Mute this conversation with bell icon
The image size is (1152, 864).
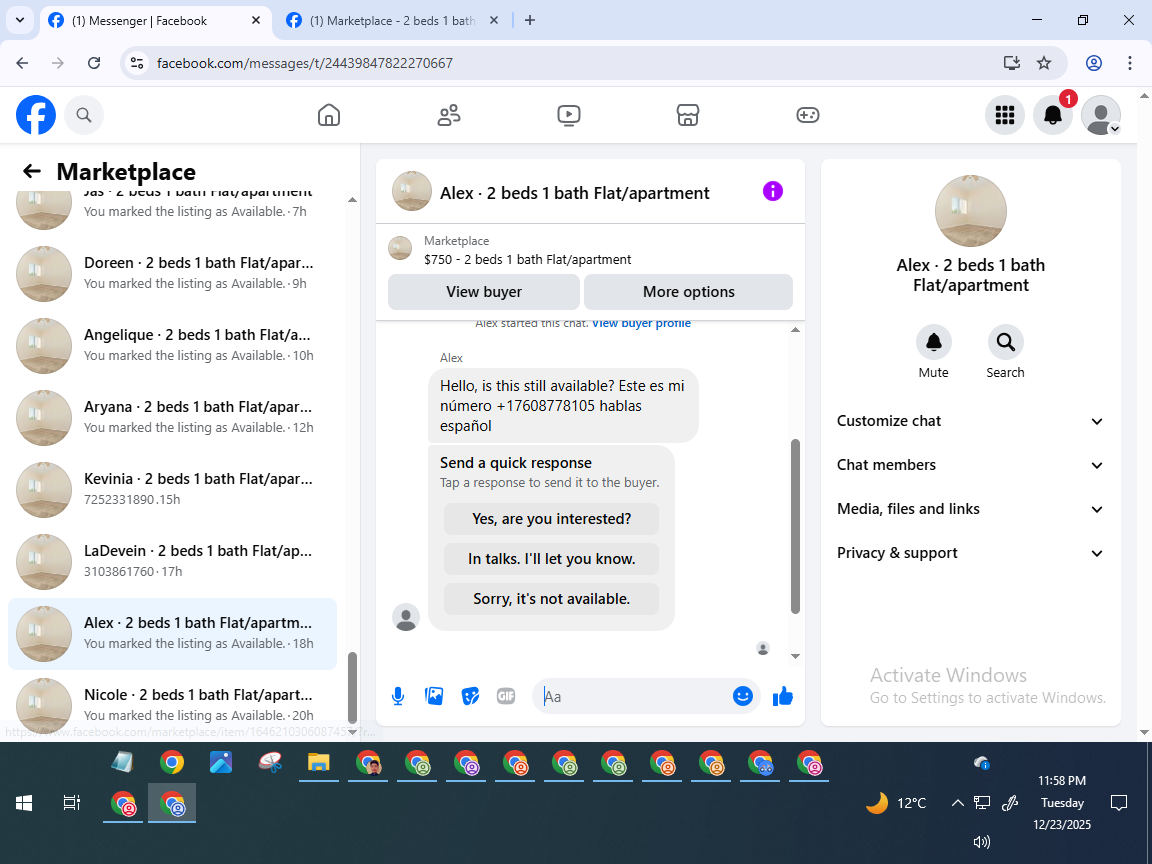(934, 342)
